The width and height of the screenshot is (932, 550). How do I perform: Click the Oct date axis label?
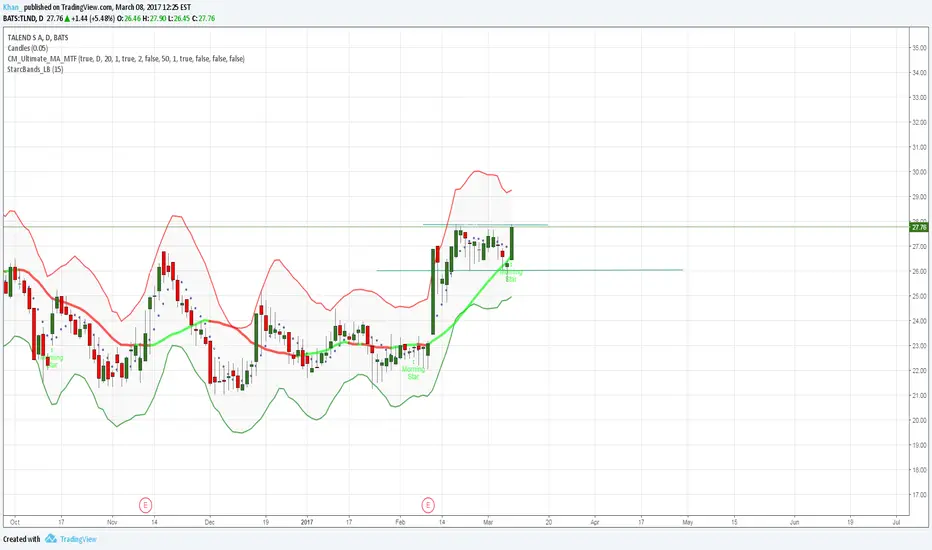pos(15,522)
